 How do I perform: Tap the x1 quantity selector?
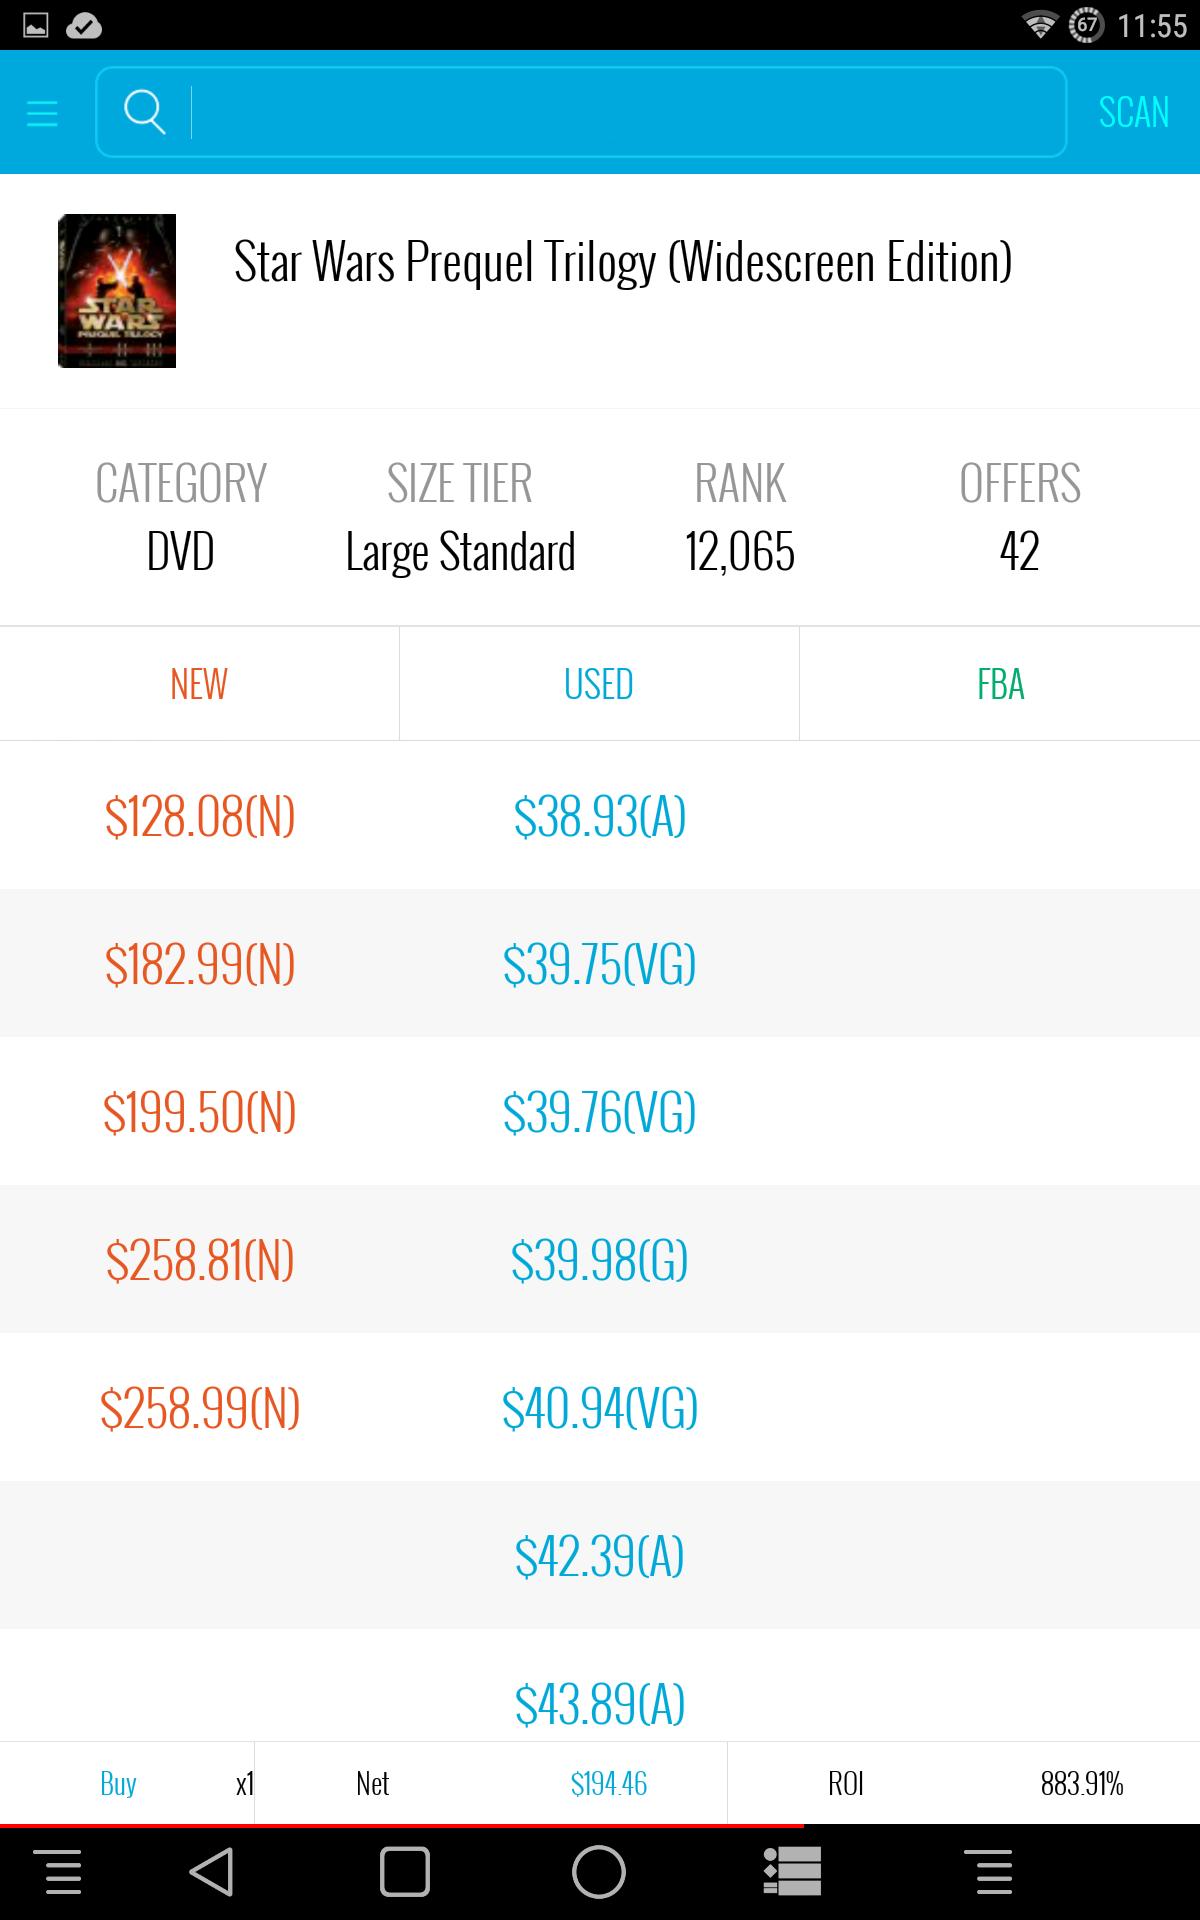(x=244, y=1783)
